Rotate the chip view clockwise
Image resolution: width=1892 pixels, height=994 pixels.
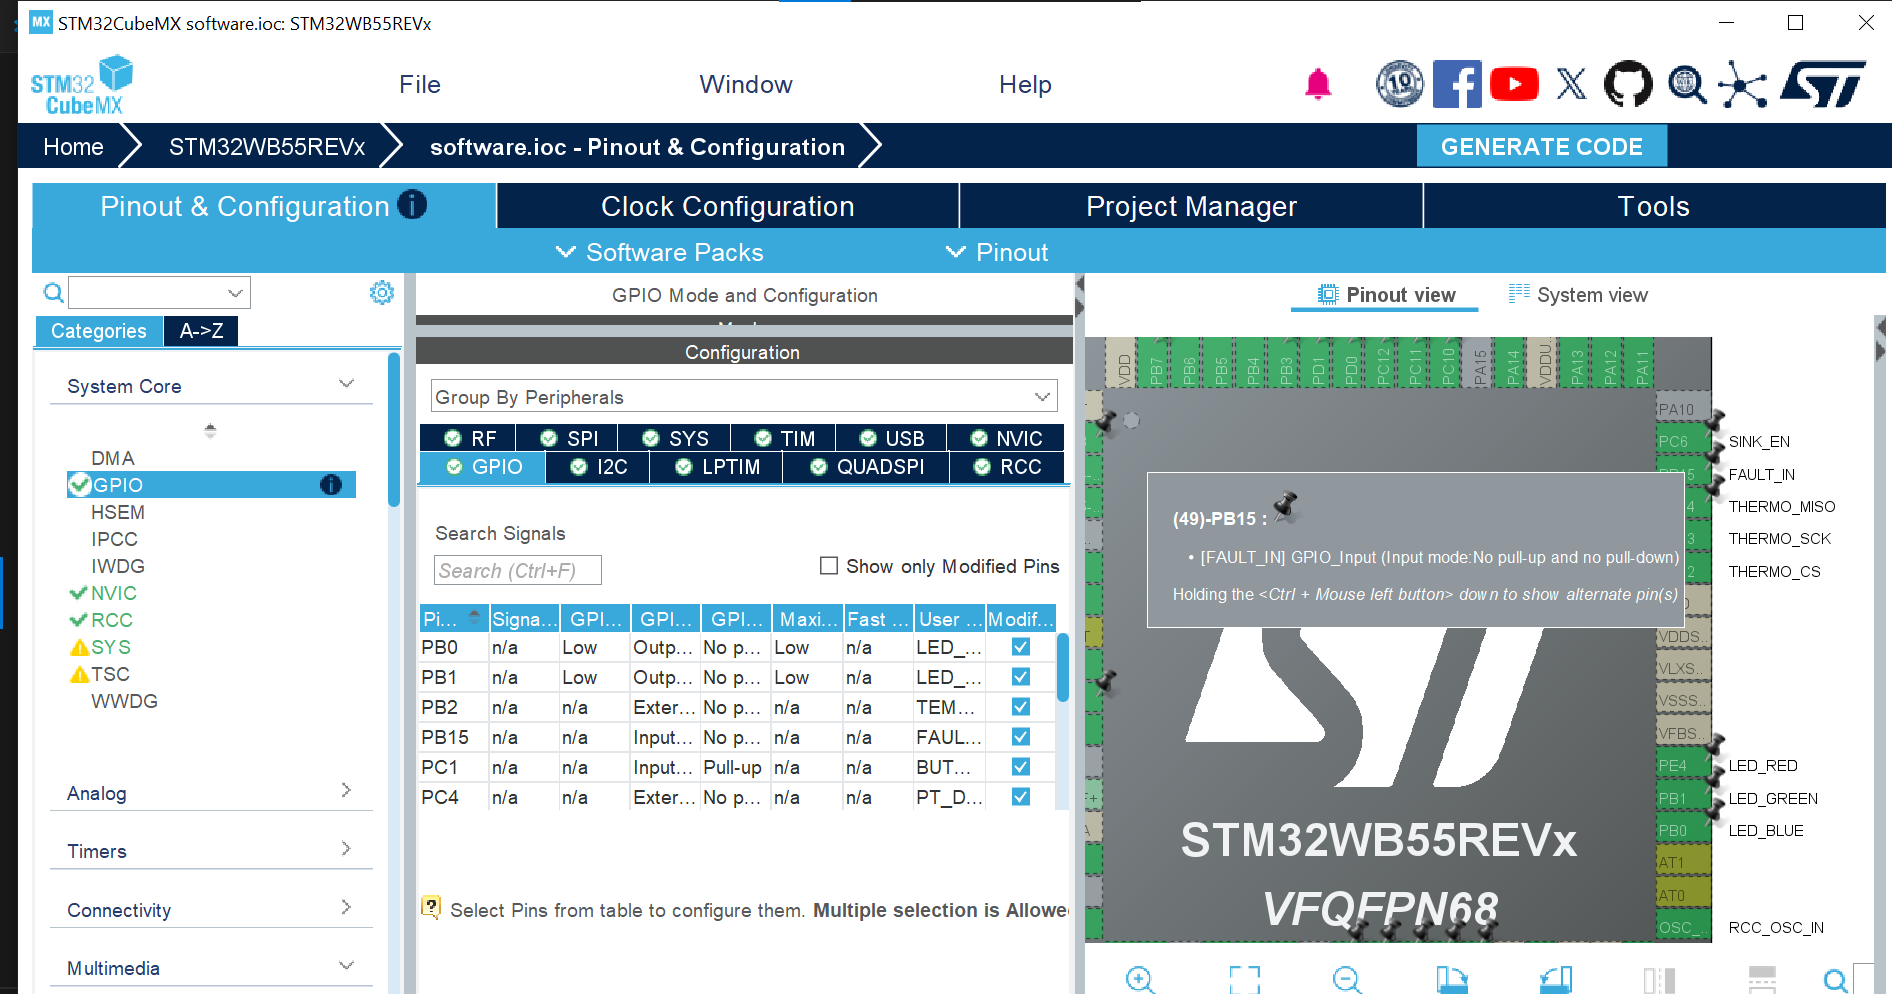[1451, 979]
